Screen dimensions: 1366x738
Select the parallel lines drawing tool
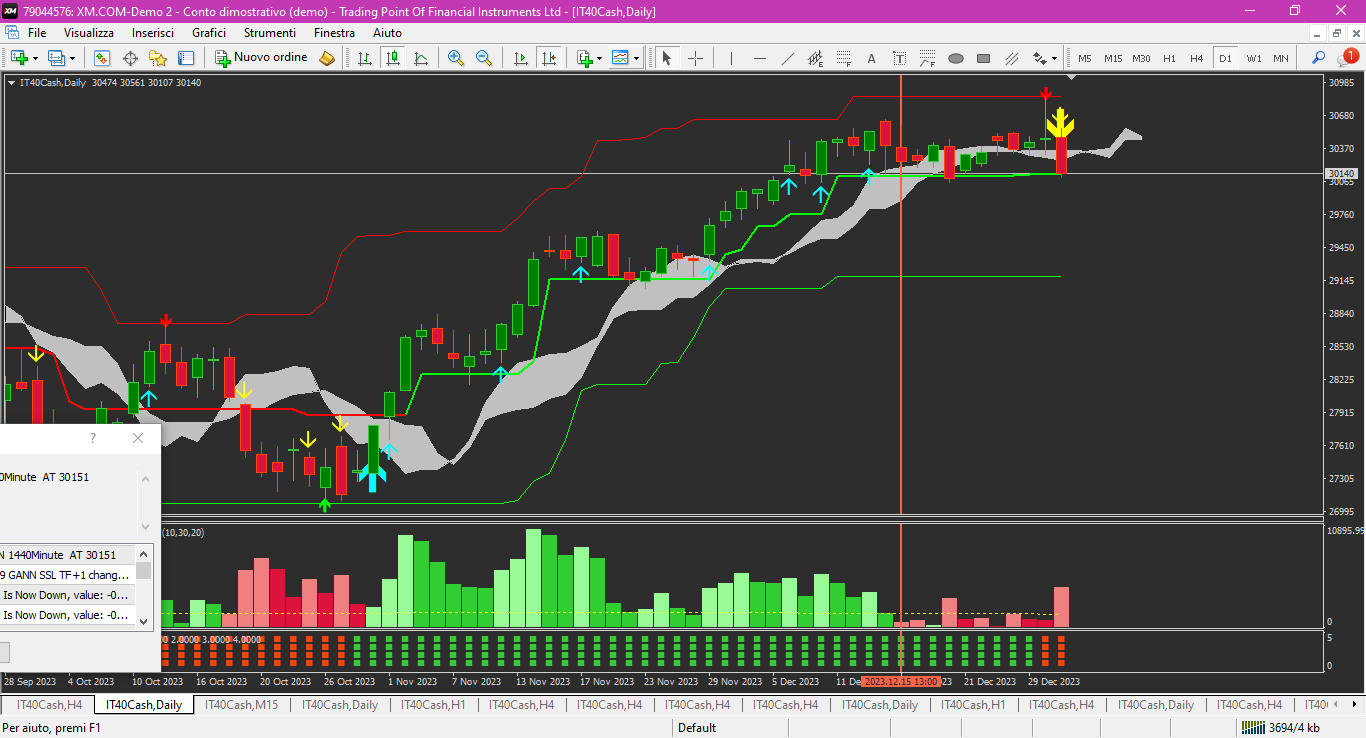point(1012,58)
